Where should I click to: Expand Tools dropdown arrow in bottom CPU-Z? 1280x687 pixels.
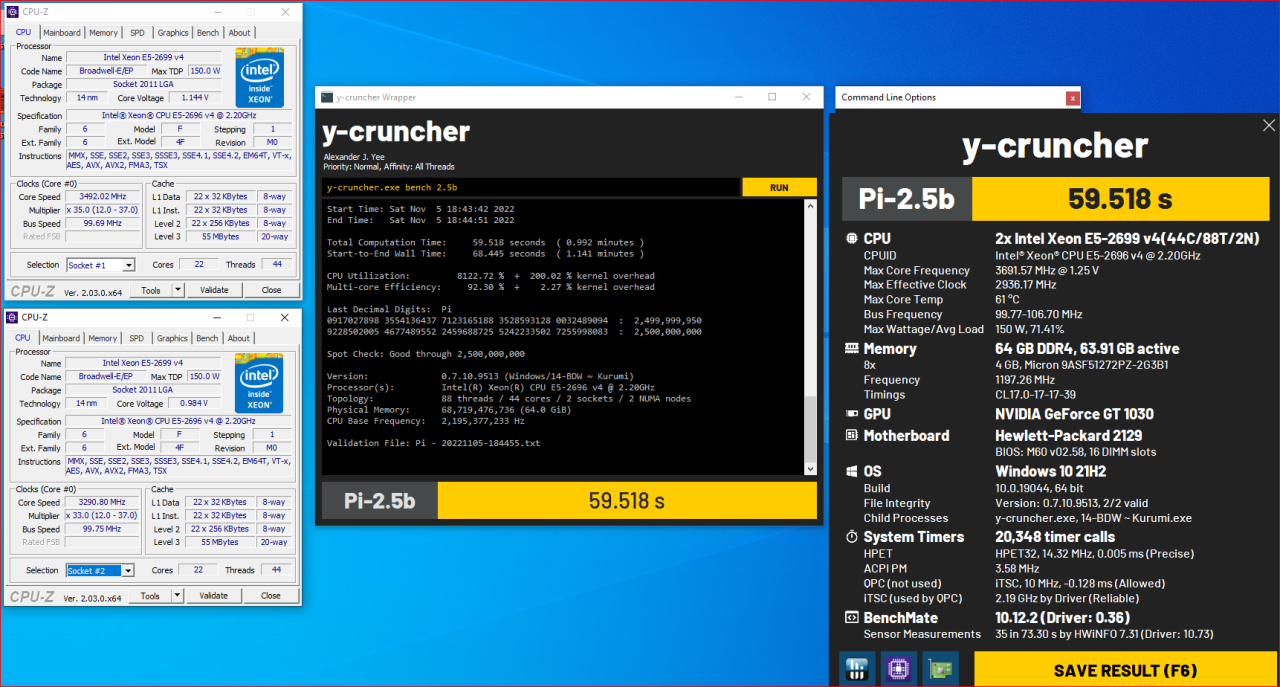pos(178,596)
